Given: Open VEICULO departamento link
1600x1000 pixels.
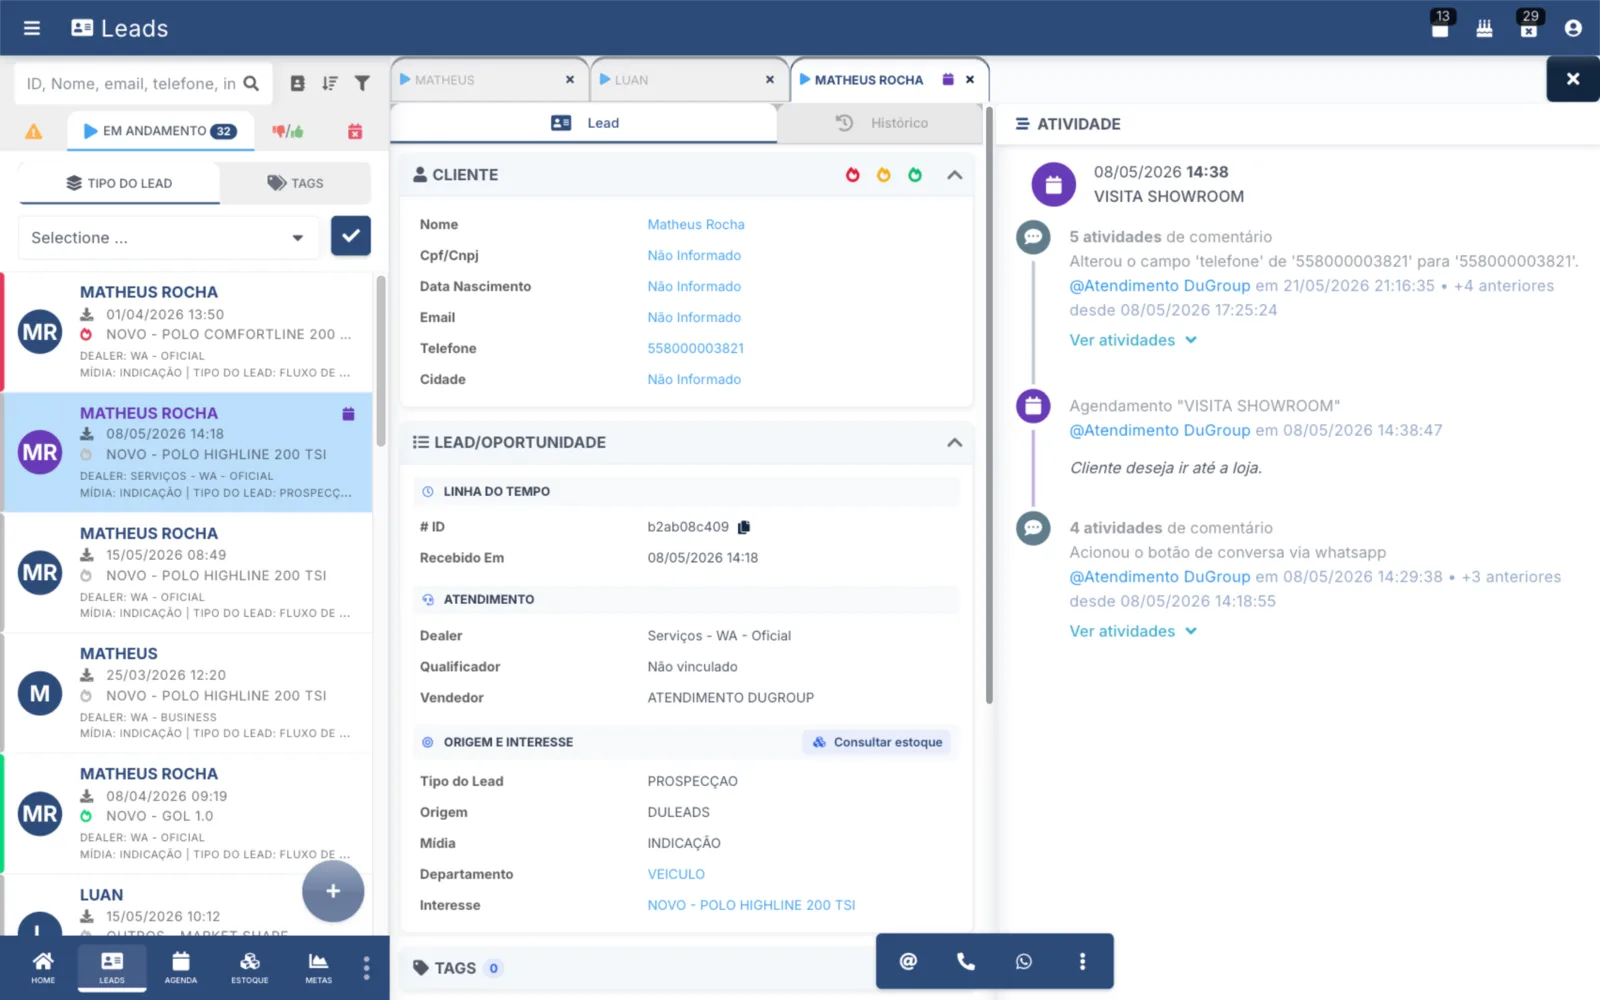Looking at the screenshot, I should [x=676, y=874].
